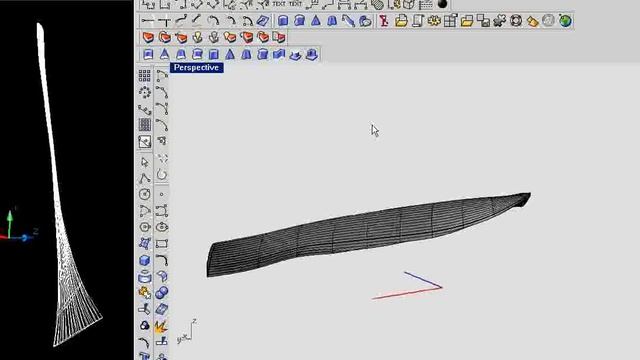Click the yellow stamp icon in the orange row
640x360 pixels.
197,38
